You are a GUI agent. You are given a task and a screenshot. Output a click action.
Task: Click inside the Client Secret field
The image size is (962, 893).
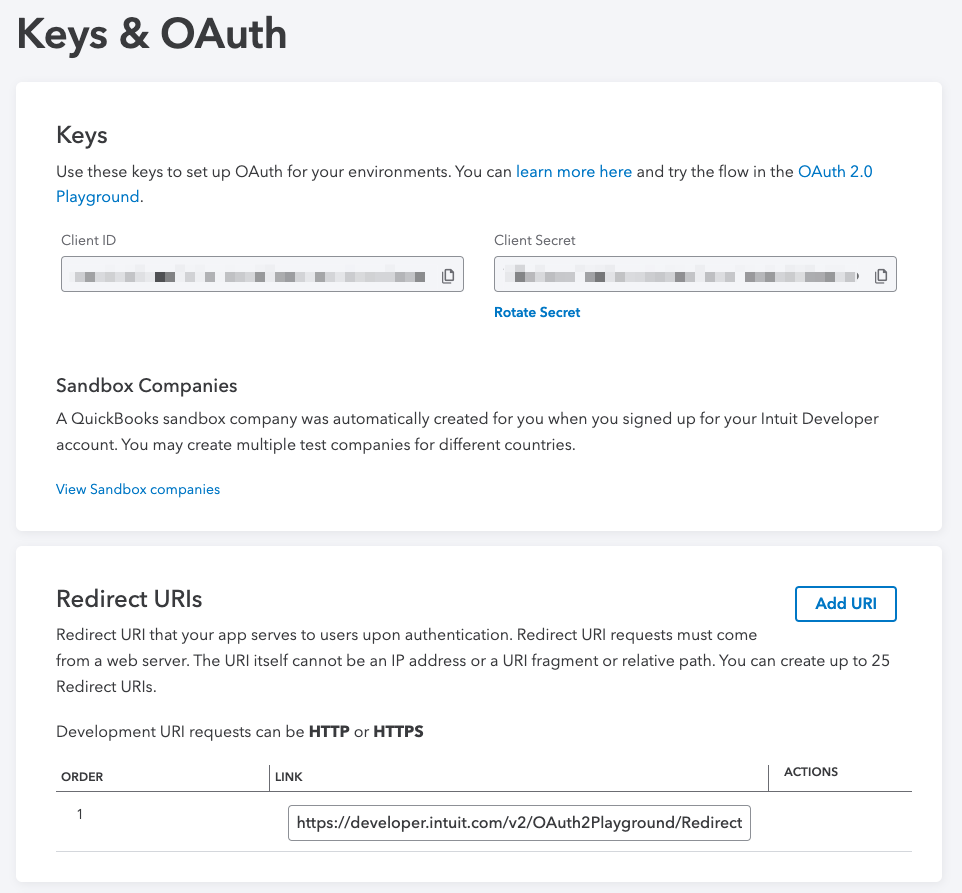click(680, 275)
